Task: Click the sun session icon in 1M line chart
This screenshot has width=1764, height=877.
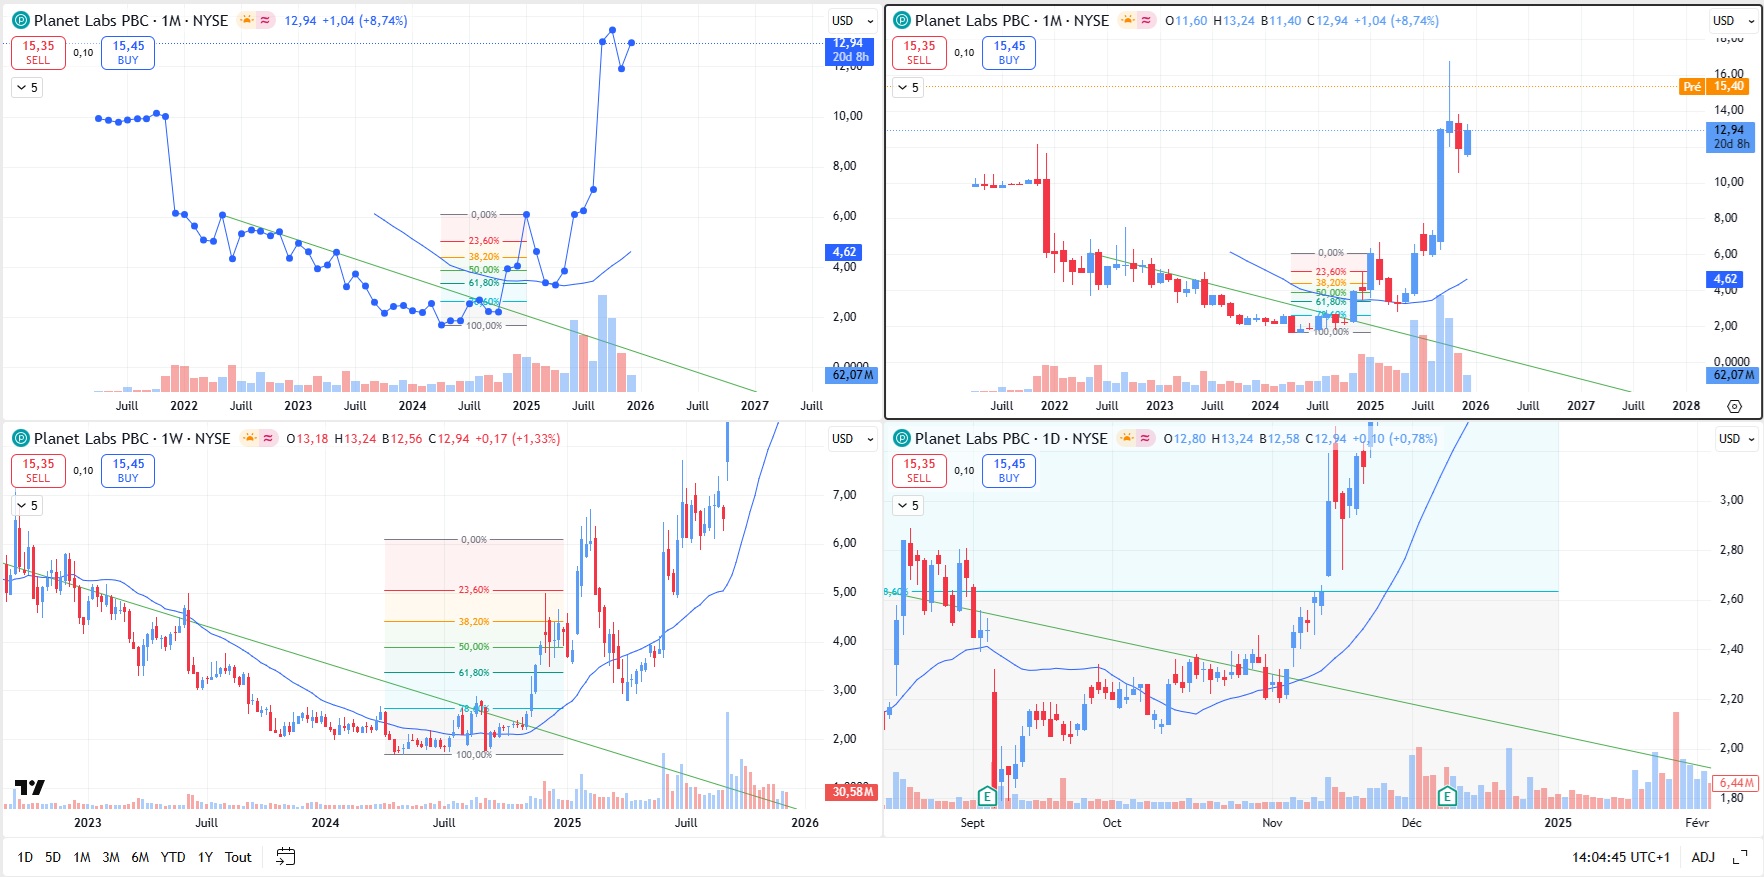Action: coord(247,20)
